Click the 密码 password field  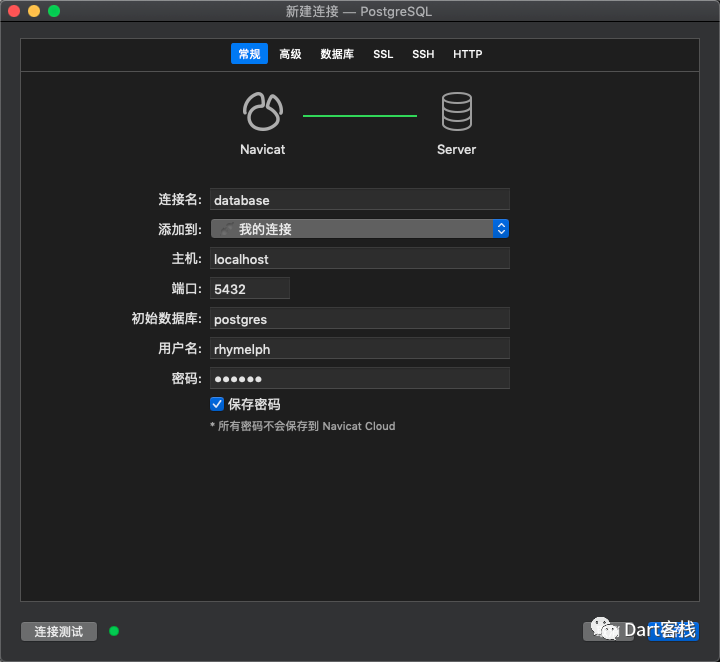(x=360, y=378)
